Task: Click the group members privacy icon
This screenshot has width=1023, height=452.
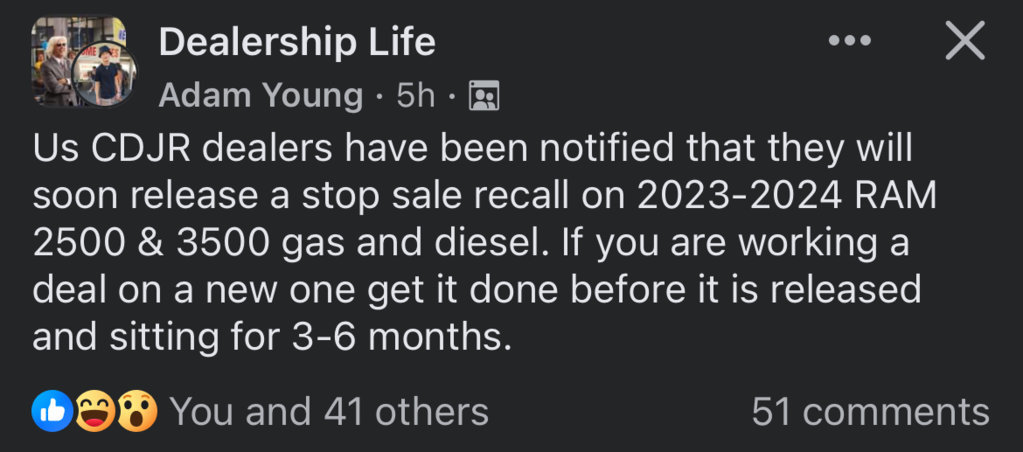Action: [x=484, y=96]
